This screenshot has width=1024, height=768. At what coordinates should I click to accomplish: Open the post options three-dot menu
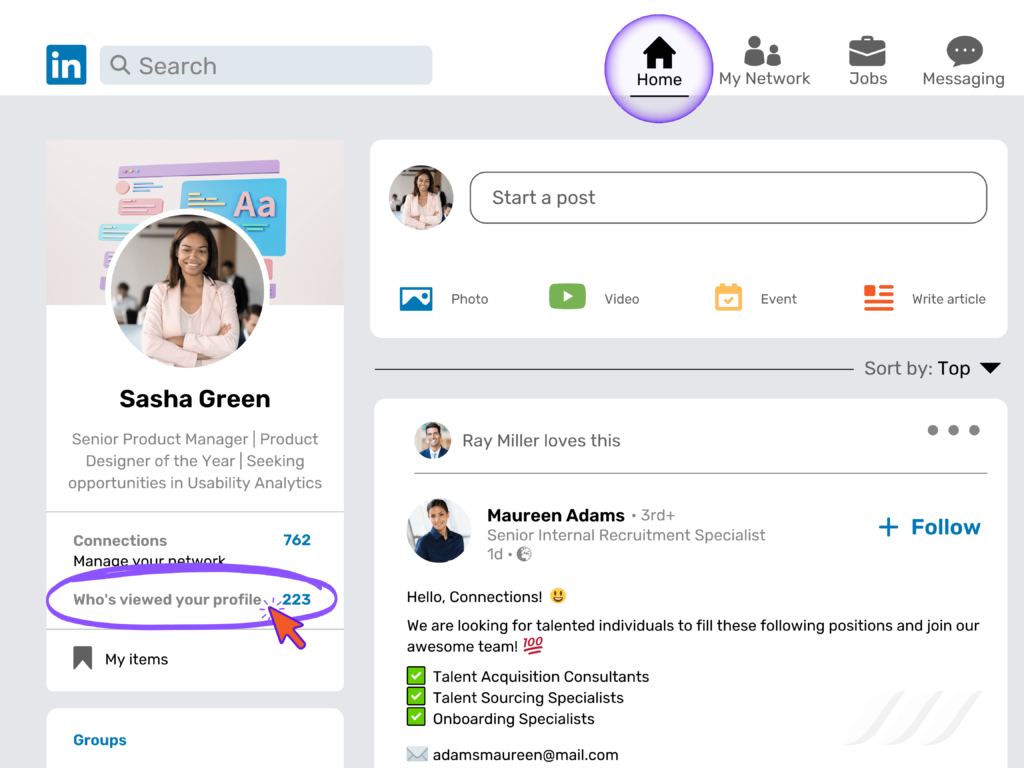(953, 430)
